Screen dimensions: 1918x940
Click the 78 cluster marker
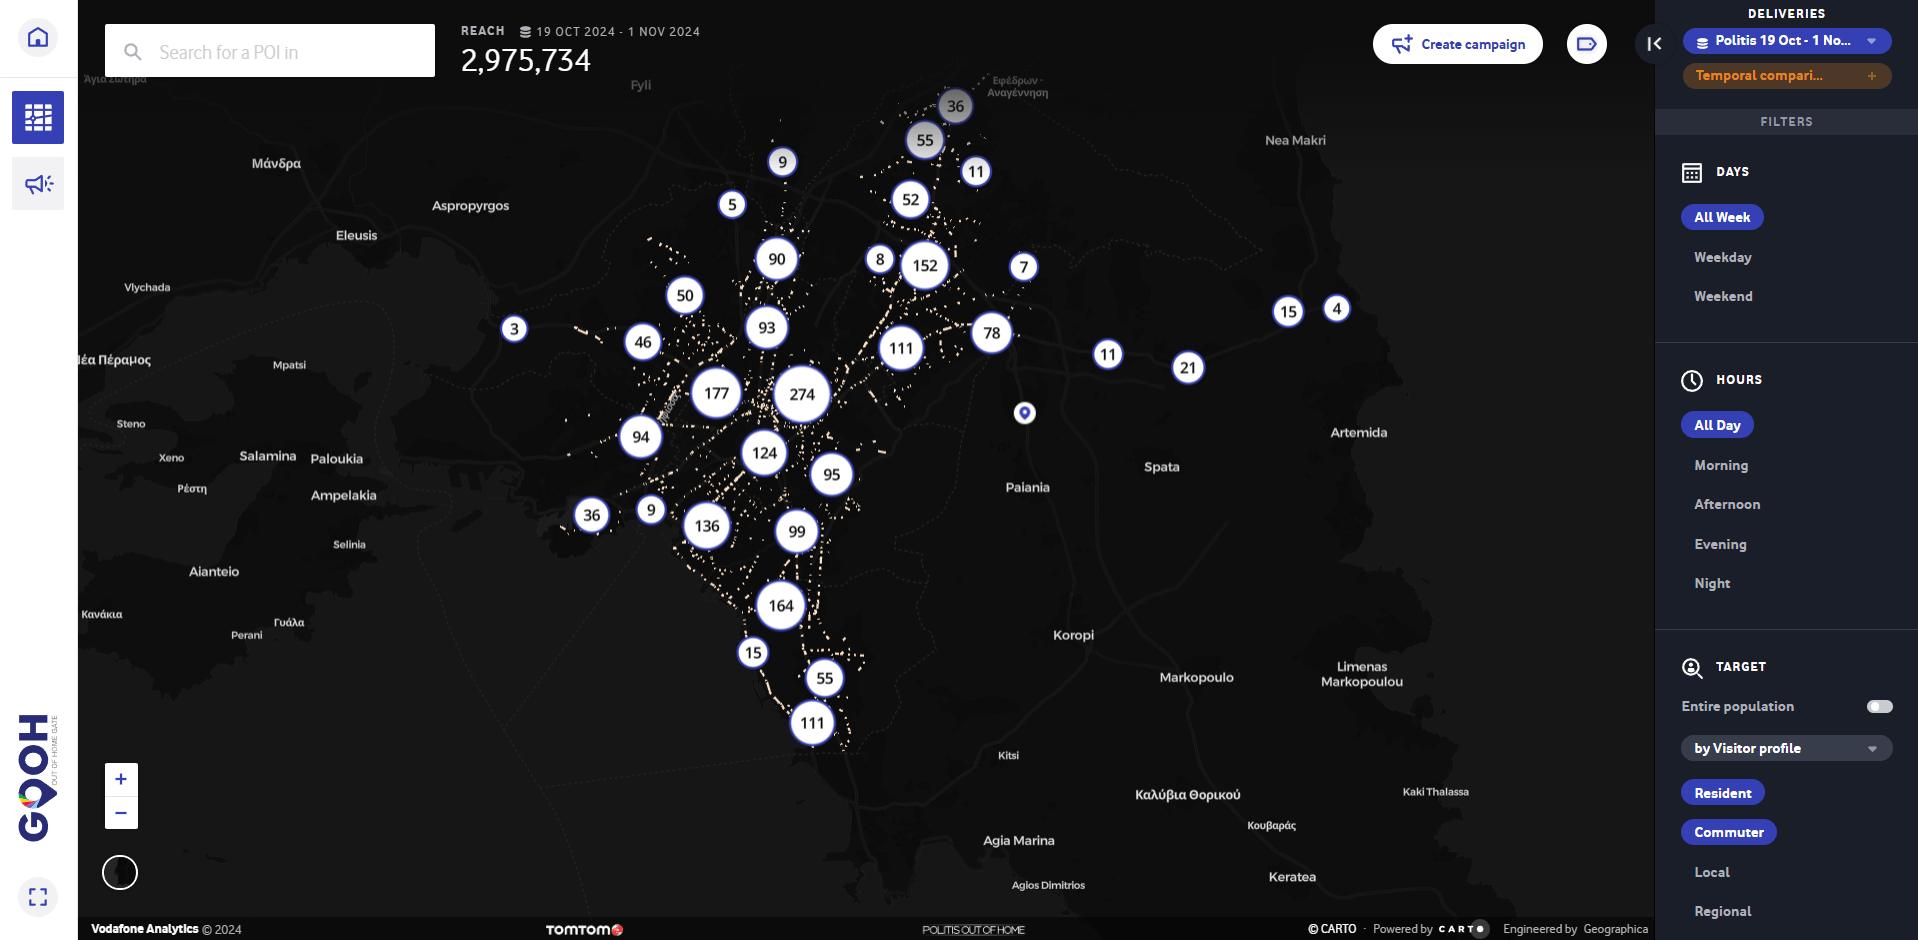(992, 333)
